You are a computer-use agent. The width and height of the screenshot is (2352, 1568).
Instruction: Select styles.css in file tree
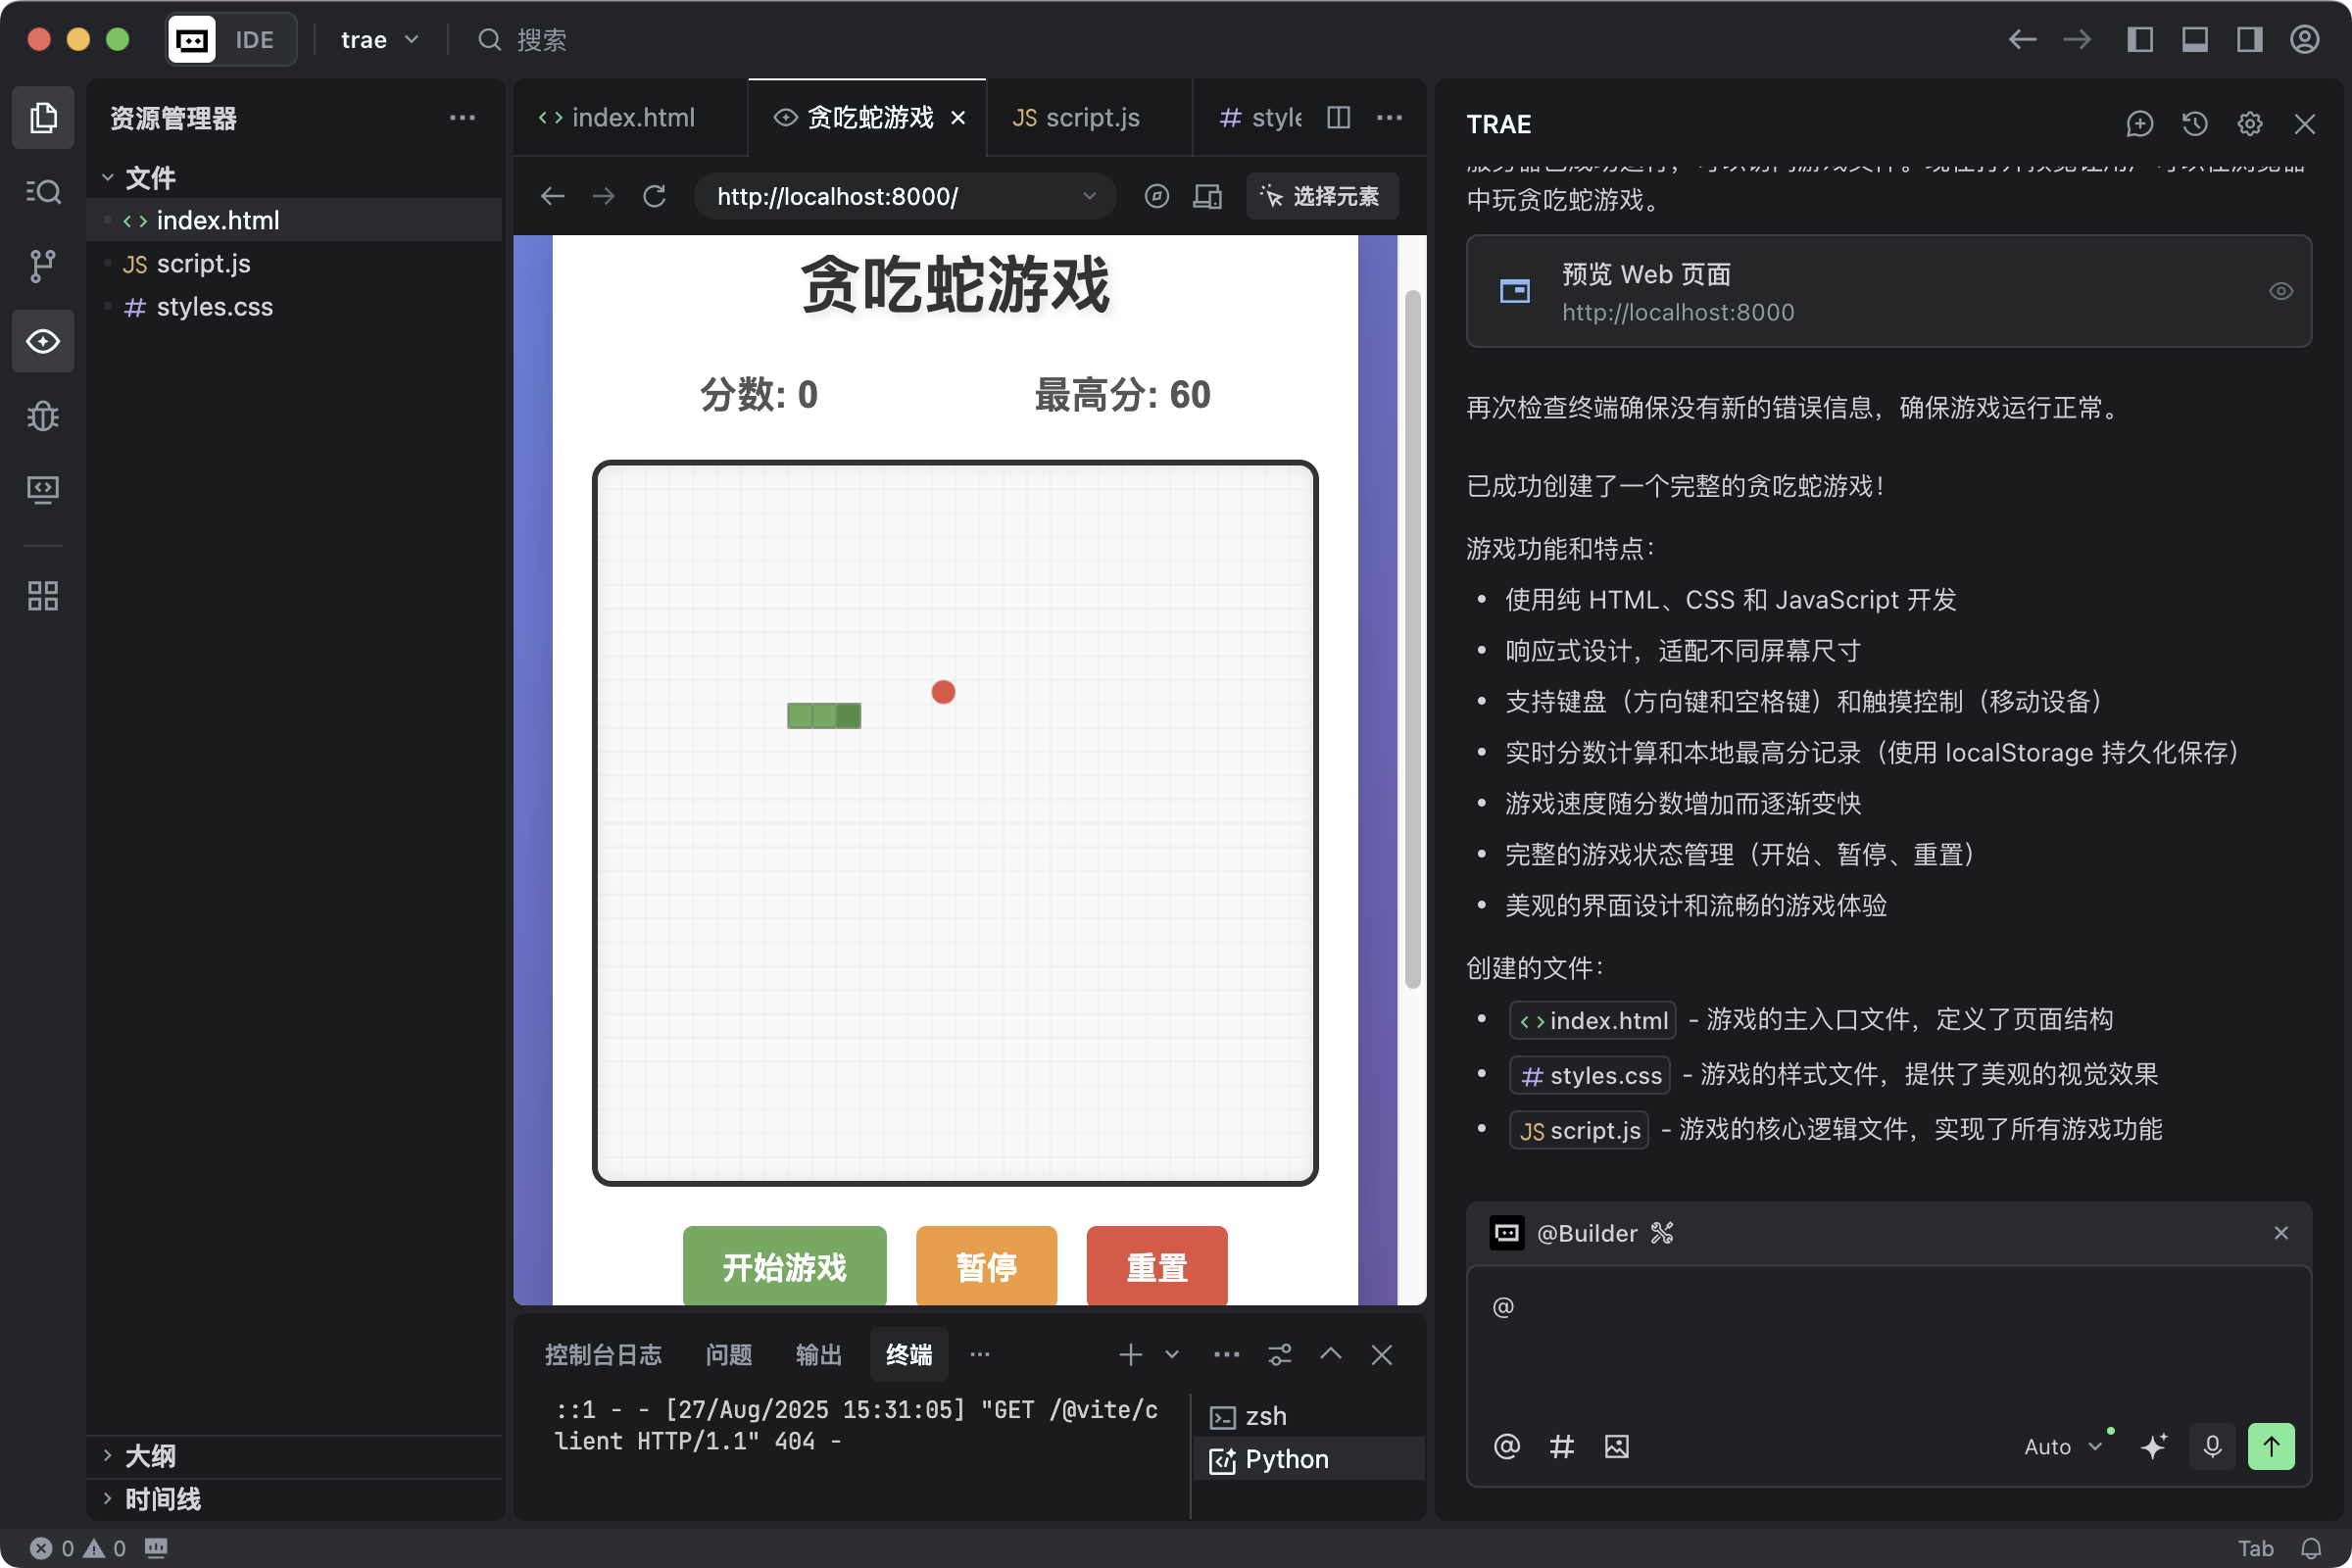coord(294,306)
